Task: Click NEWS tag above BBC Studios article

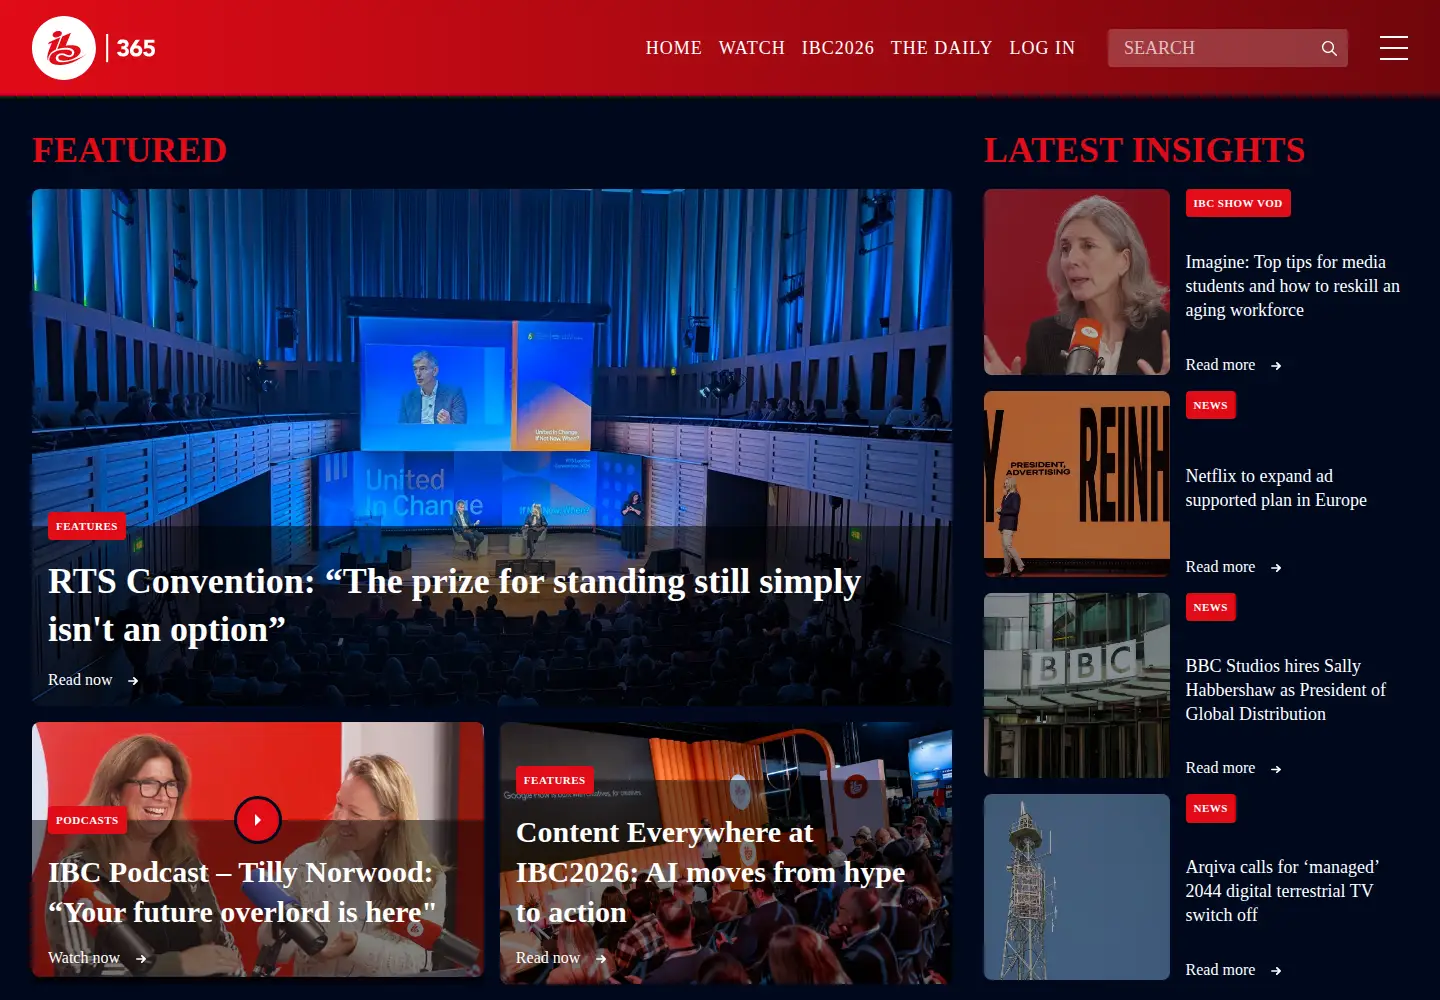Action: click(x=1211, y=607)
